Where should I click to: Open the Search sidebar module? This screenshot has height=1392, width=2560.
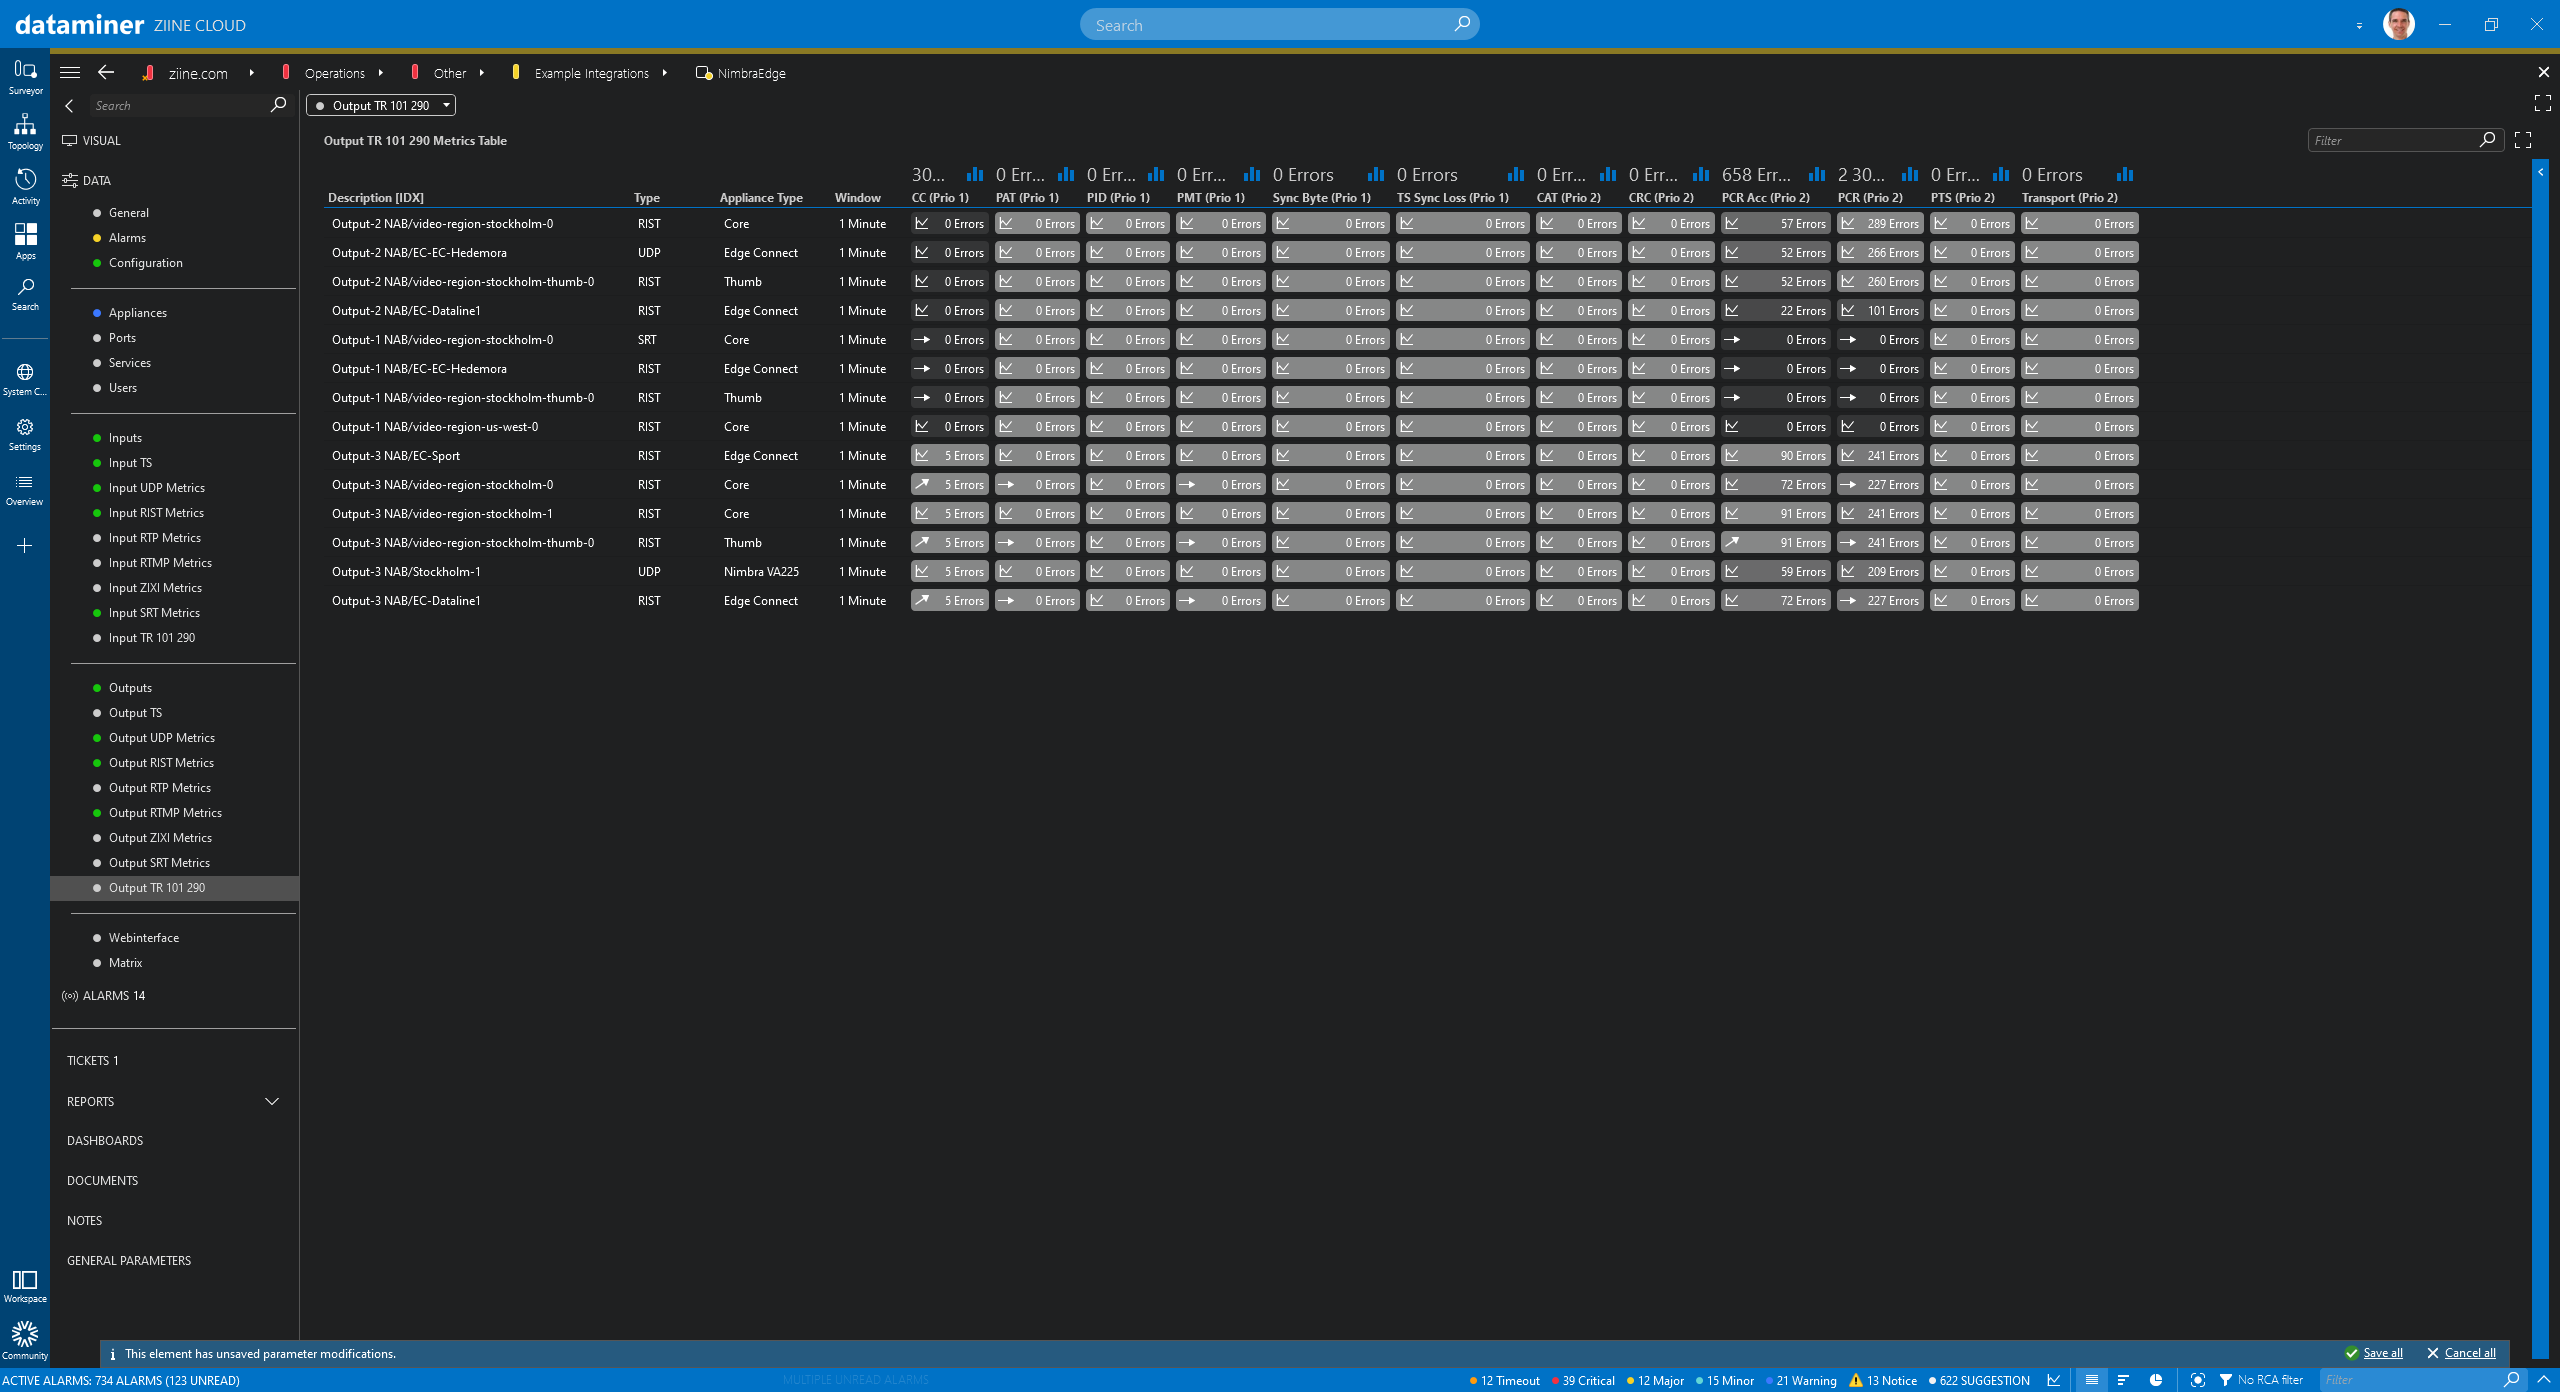[25, 294]
